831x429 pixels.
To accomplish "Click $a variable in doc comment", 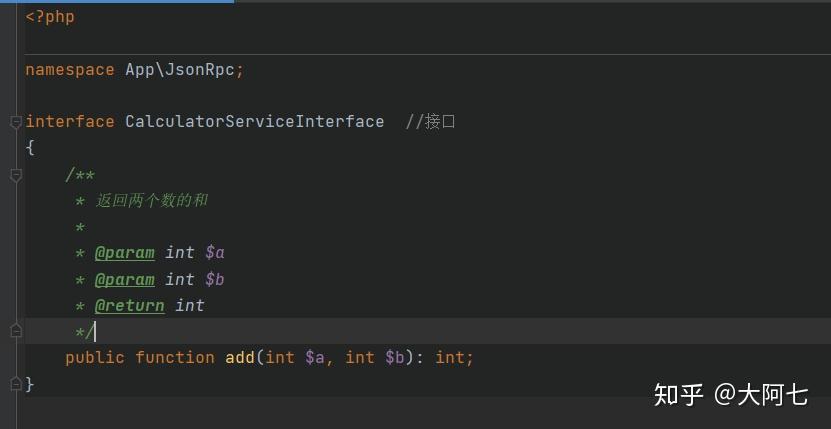I will click(x=215, y=253).
